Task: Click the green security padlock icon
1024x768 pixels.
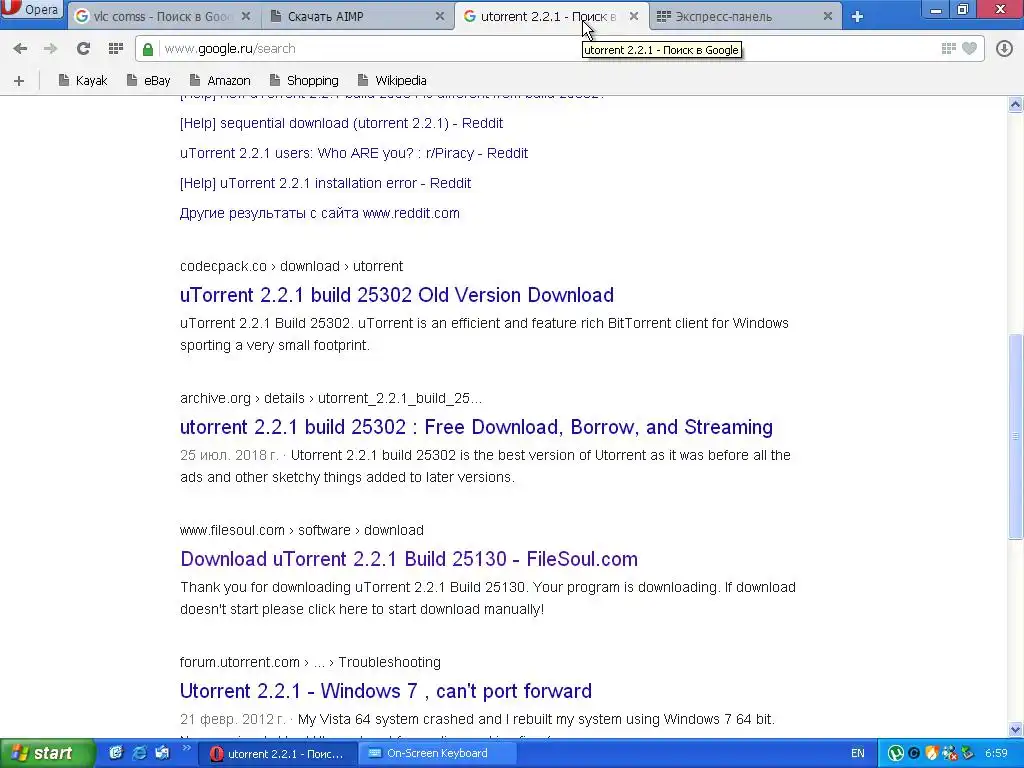Action: 148,49
